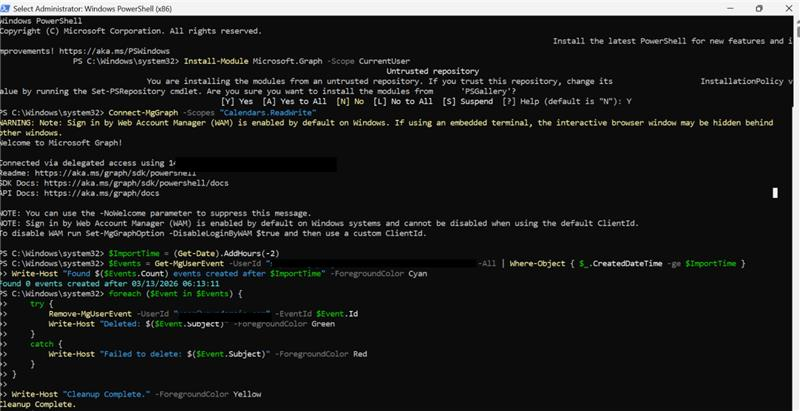The height and width of the screenshot is (411, 800).
Task: Click the 'try {' keyword line
Action: (x=42, y=304)
